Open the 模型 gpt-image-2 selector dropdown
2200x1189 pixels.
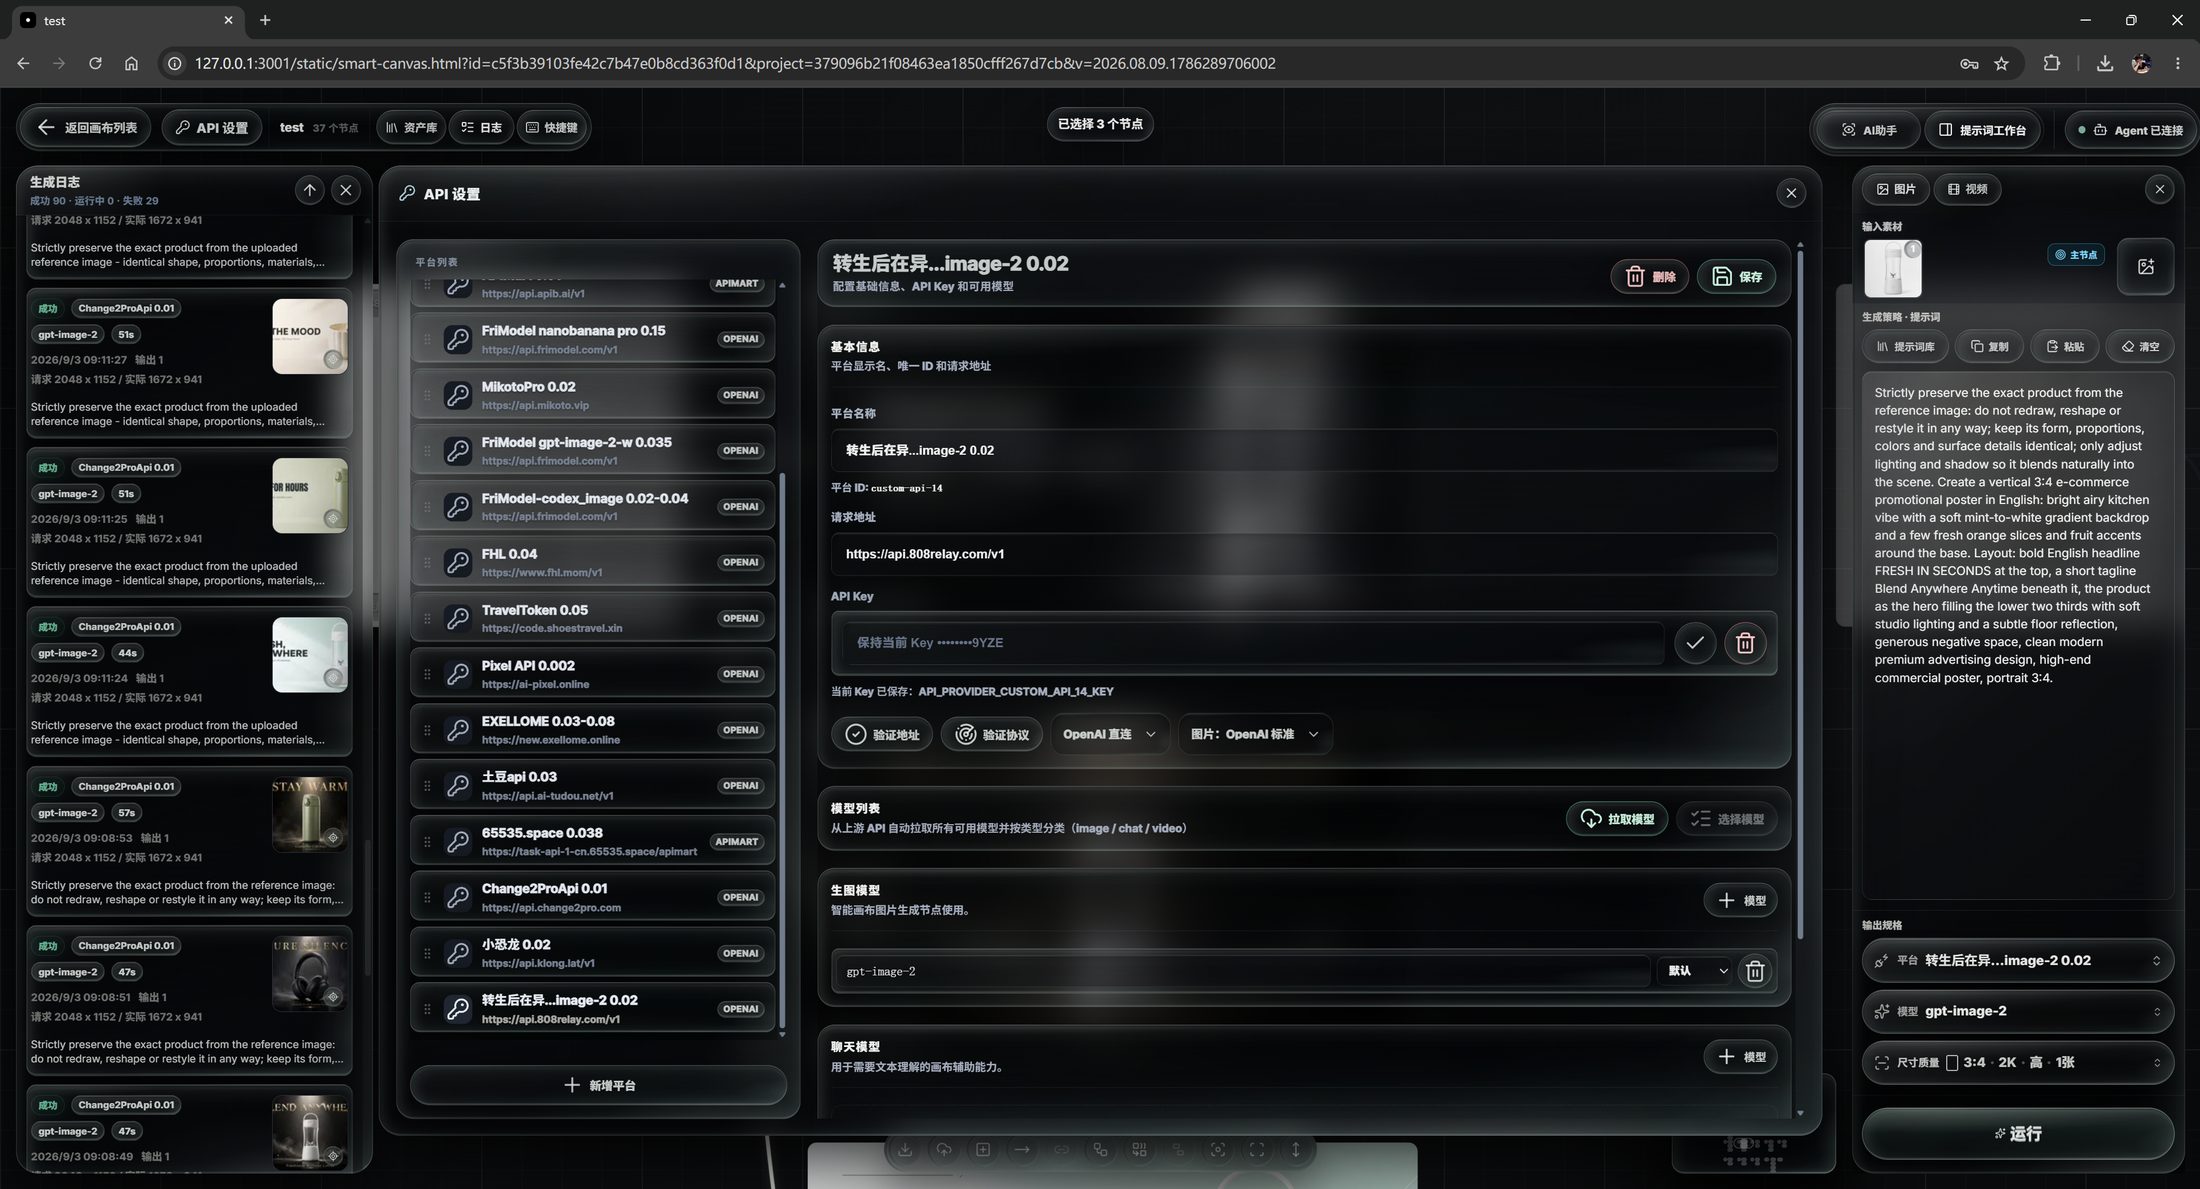point(2017,1011)
